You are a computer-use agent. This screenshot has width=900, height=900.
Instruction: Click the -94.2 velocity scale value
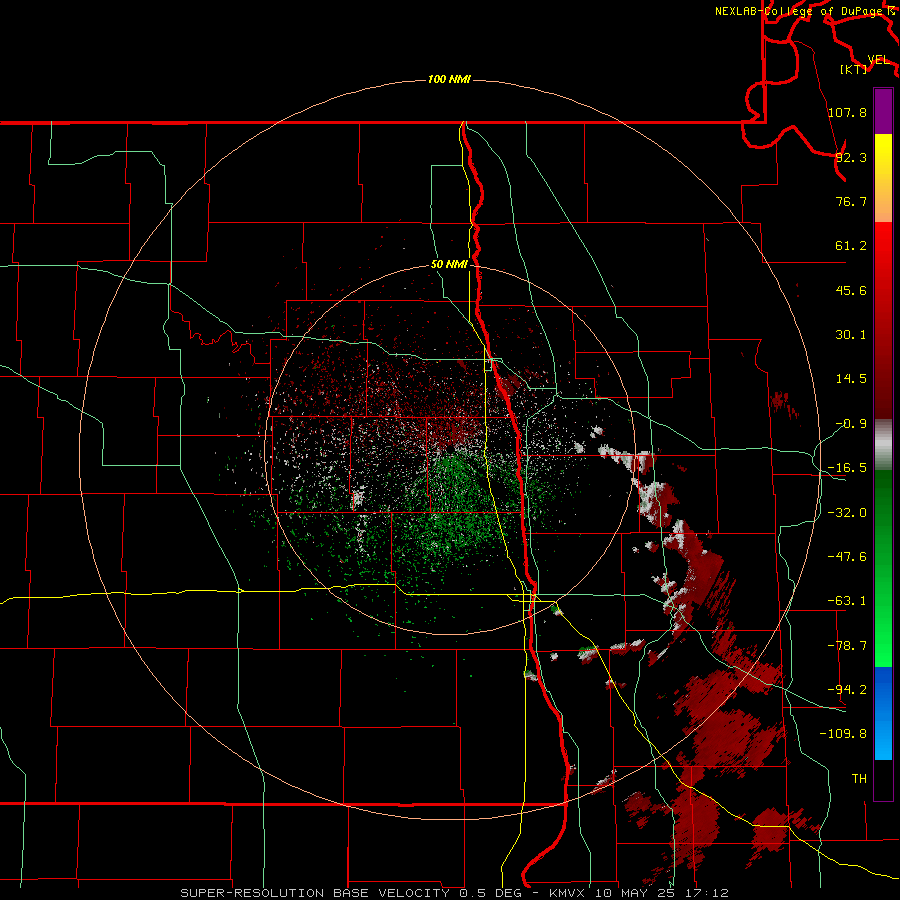pos(847,689)
